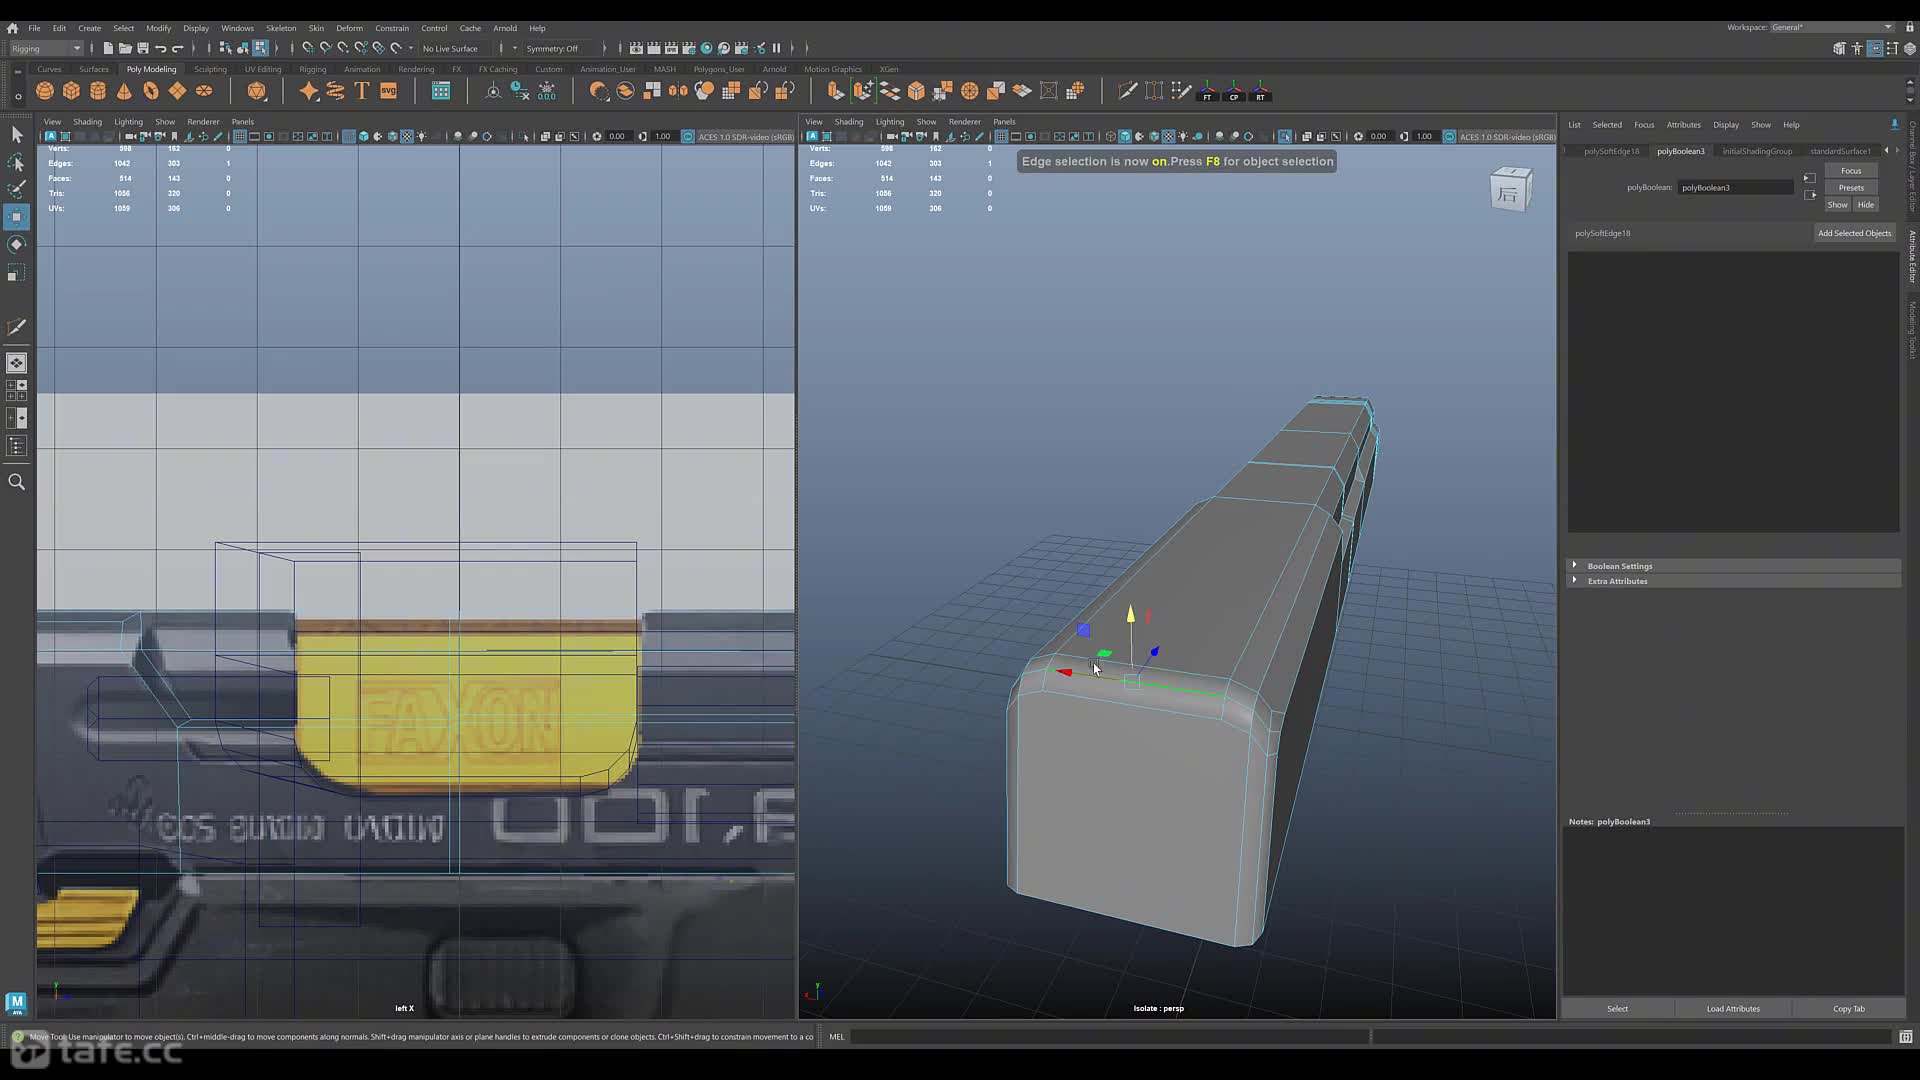Viewport: 1920px width, 1080px height.
Task: Select the Rotate tool in toolbox
Action: (x=16, y=244)
